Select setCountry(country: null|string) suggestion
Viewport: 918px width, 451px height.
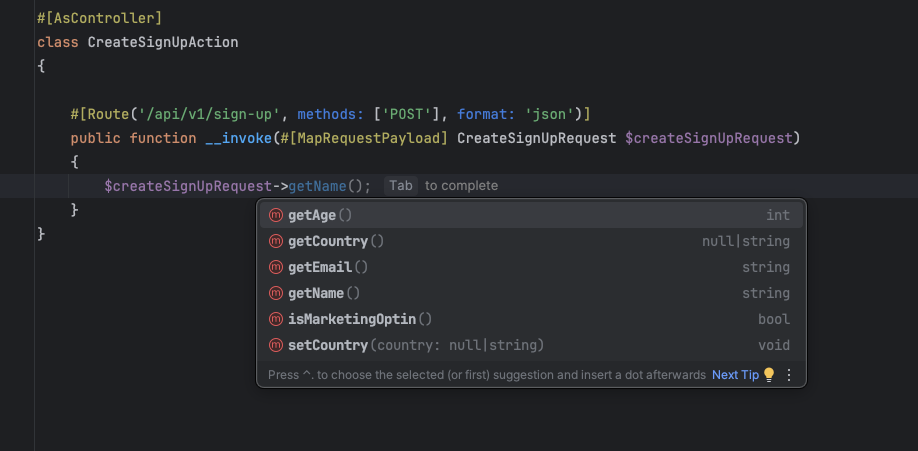pyautogui.click(x=415, y=345)
